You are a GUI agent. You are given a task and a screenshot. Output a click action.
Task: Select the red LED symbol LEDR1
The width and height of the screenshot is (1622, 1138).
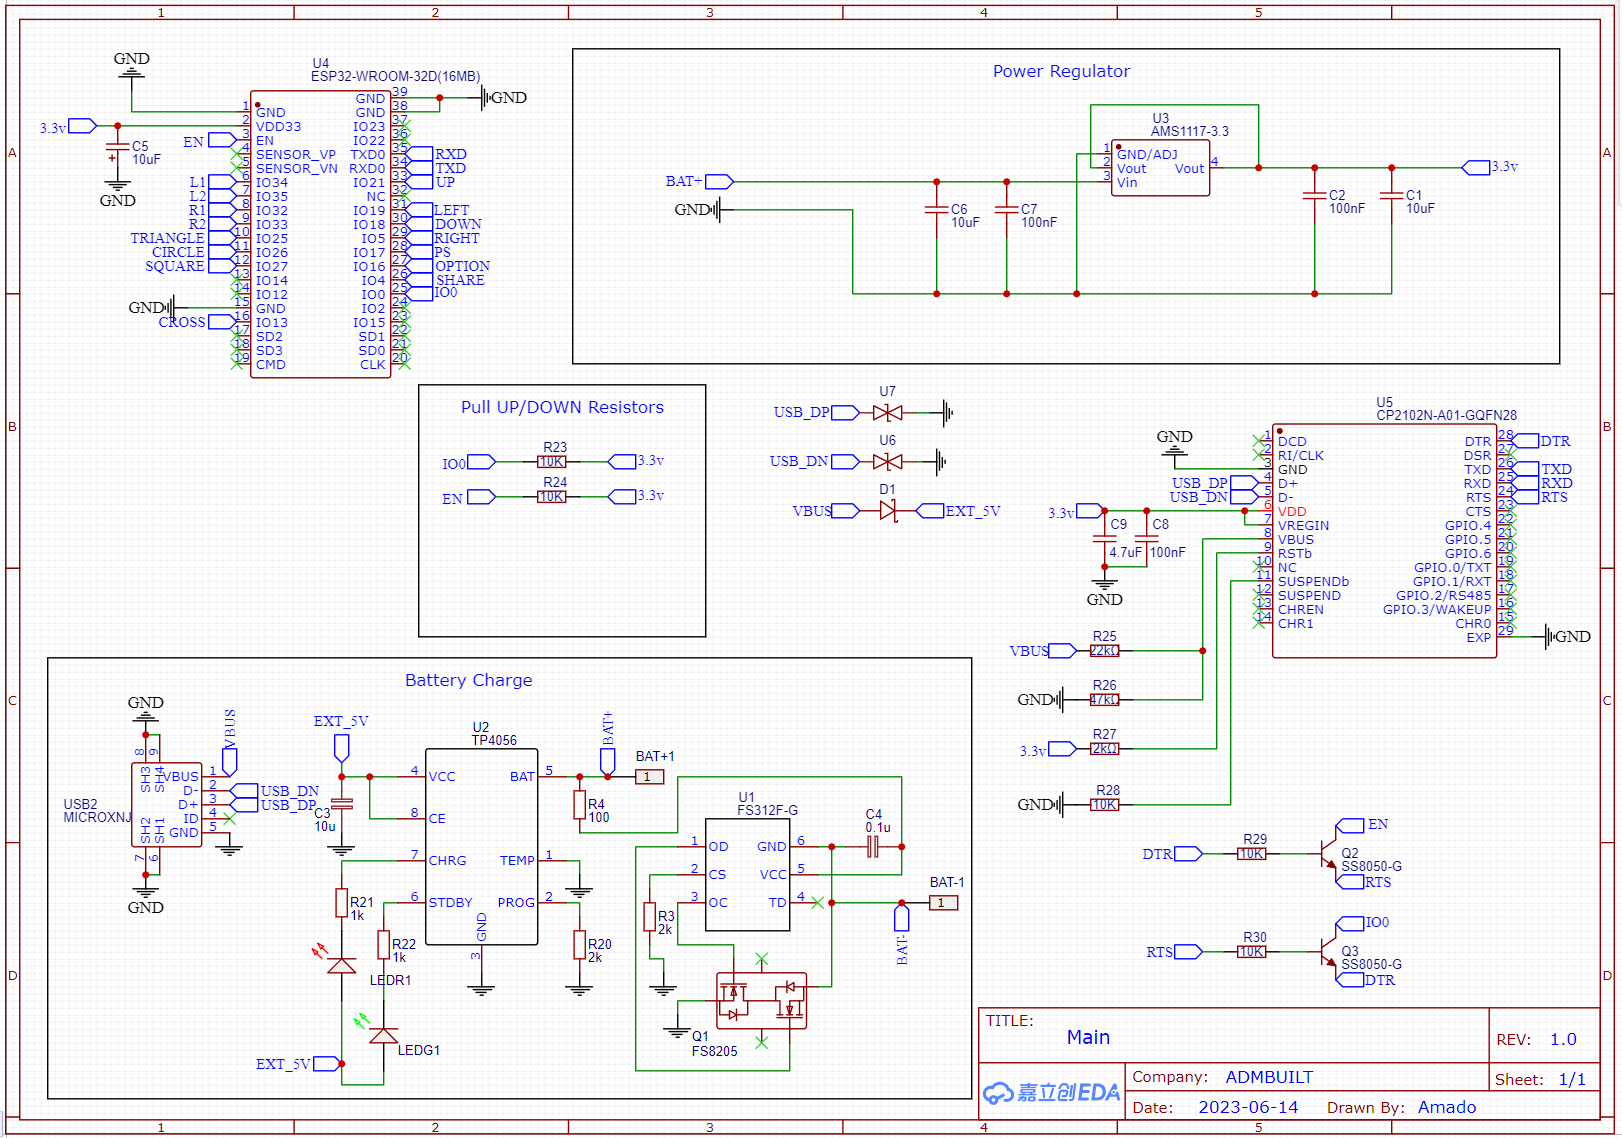341,965
